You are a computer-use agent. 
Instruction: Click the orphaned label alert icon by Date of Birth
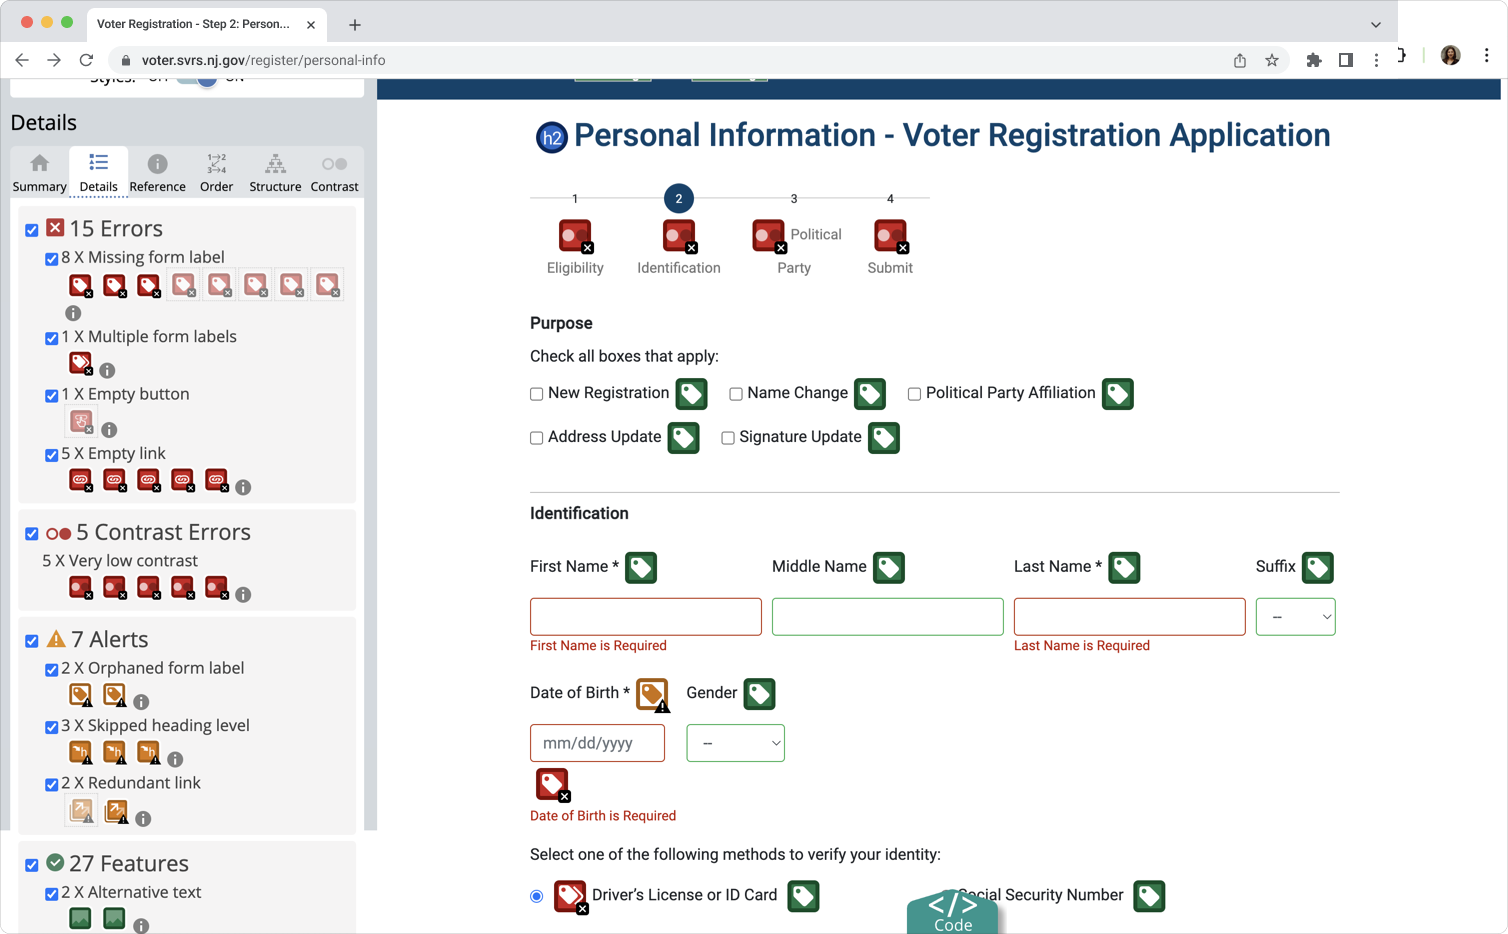tap(652, 694)
